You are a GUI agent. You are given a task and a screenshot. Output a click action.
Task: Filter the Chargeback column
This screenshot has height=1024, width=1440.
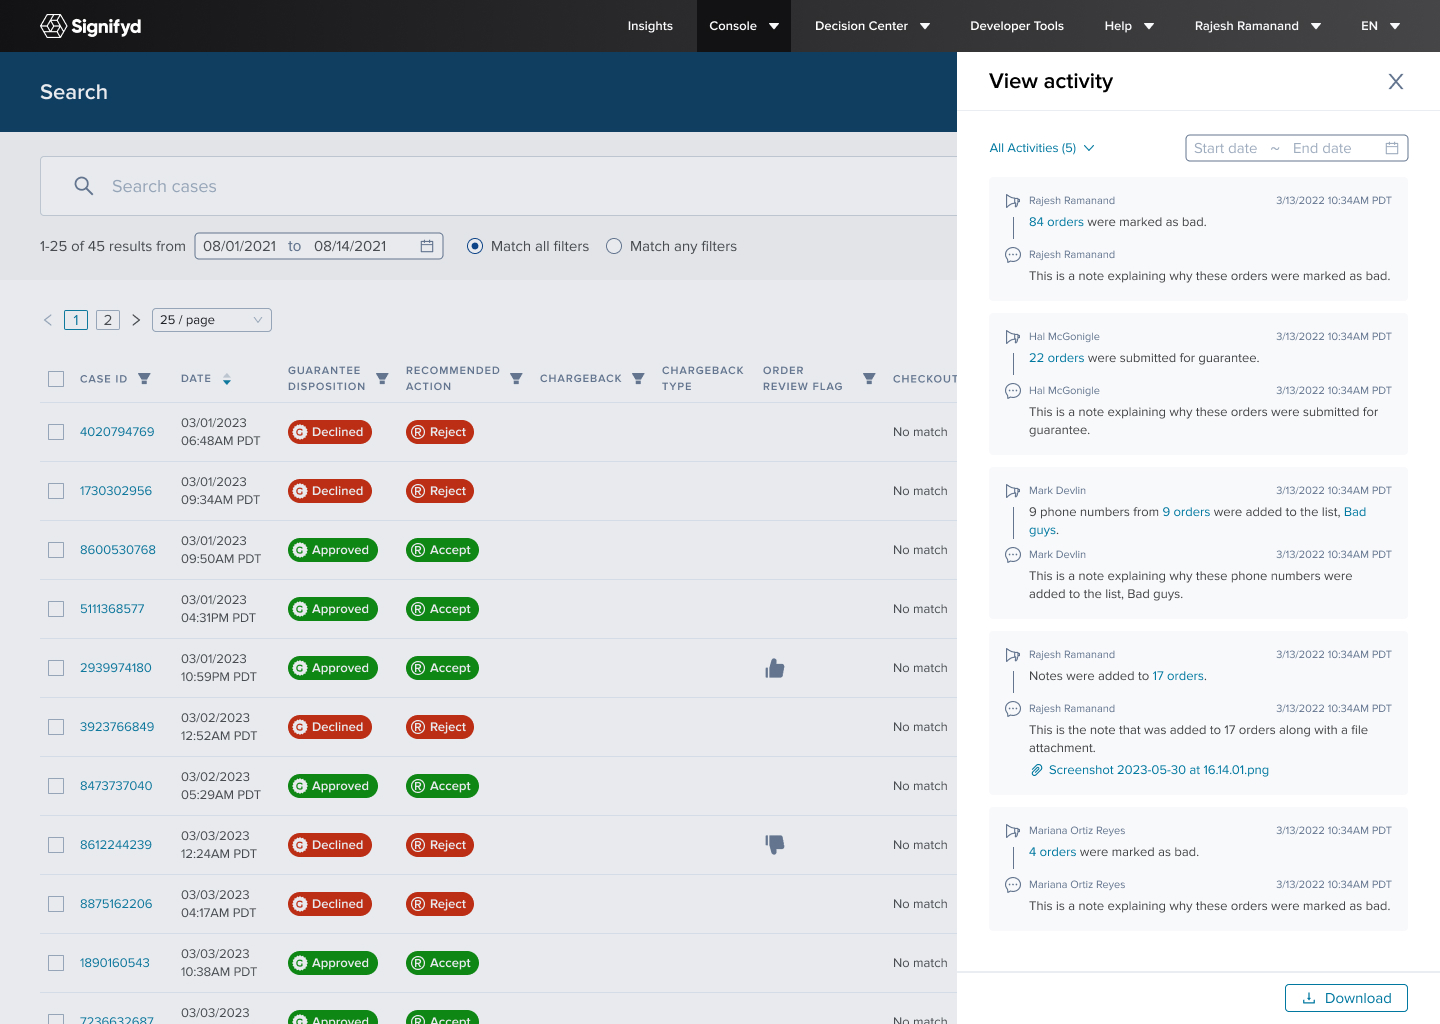(x=638, y=378)
